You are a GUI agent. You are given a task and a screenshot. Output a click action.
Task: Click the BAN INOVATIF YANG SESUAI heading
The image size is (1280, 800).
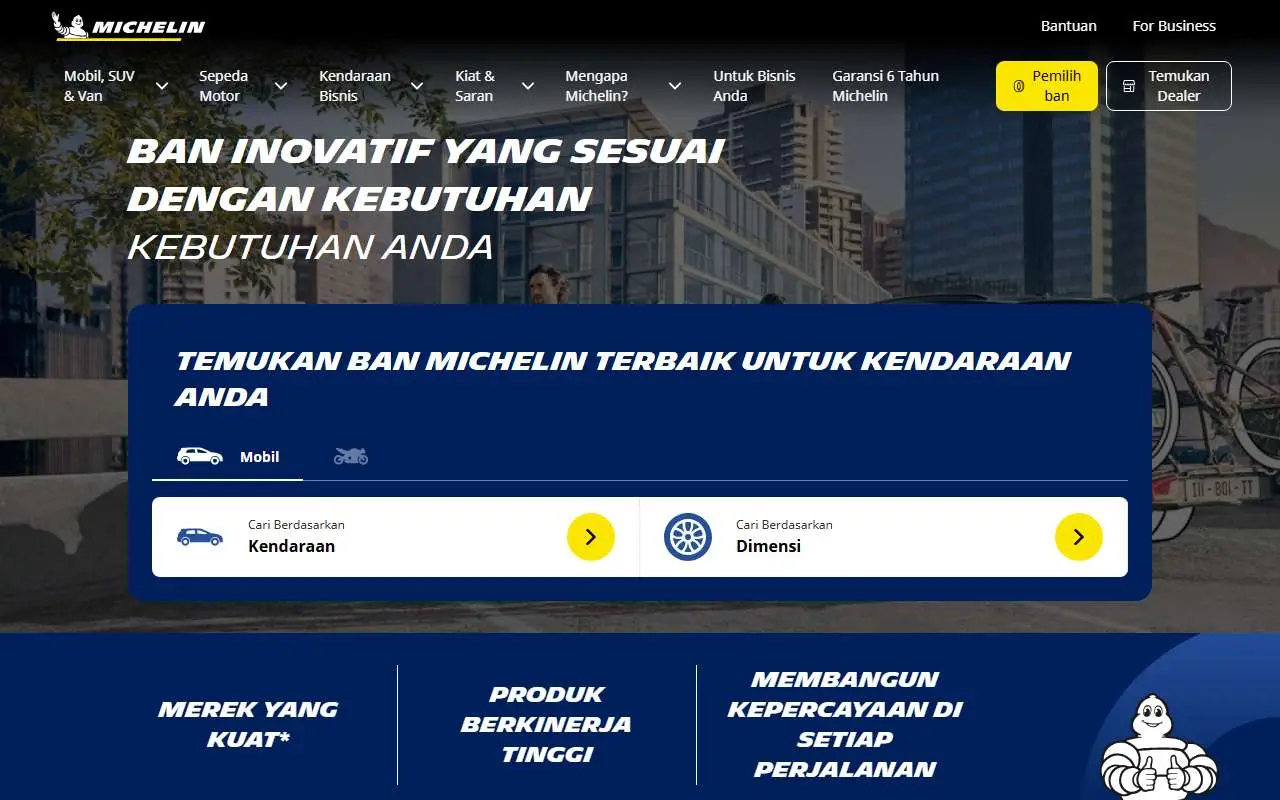426,151
